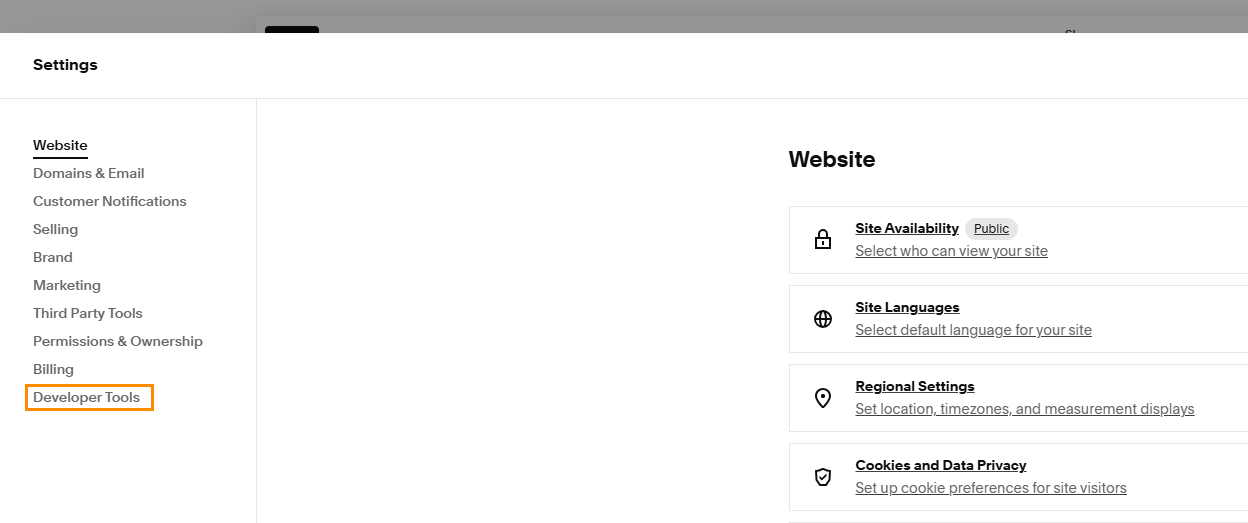This screenshot has width=1248, height=523.
Task: Open the Site Availability link
Action: 907,228
